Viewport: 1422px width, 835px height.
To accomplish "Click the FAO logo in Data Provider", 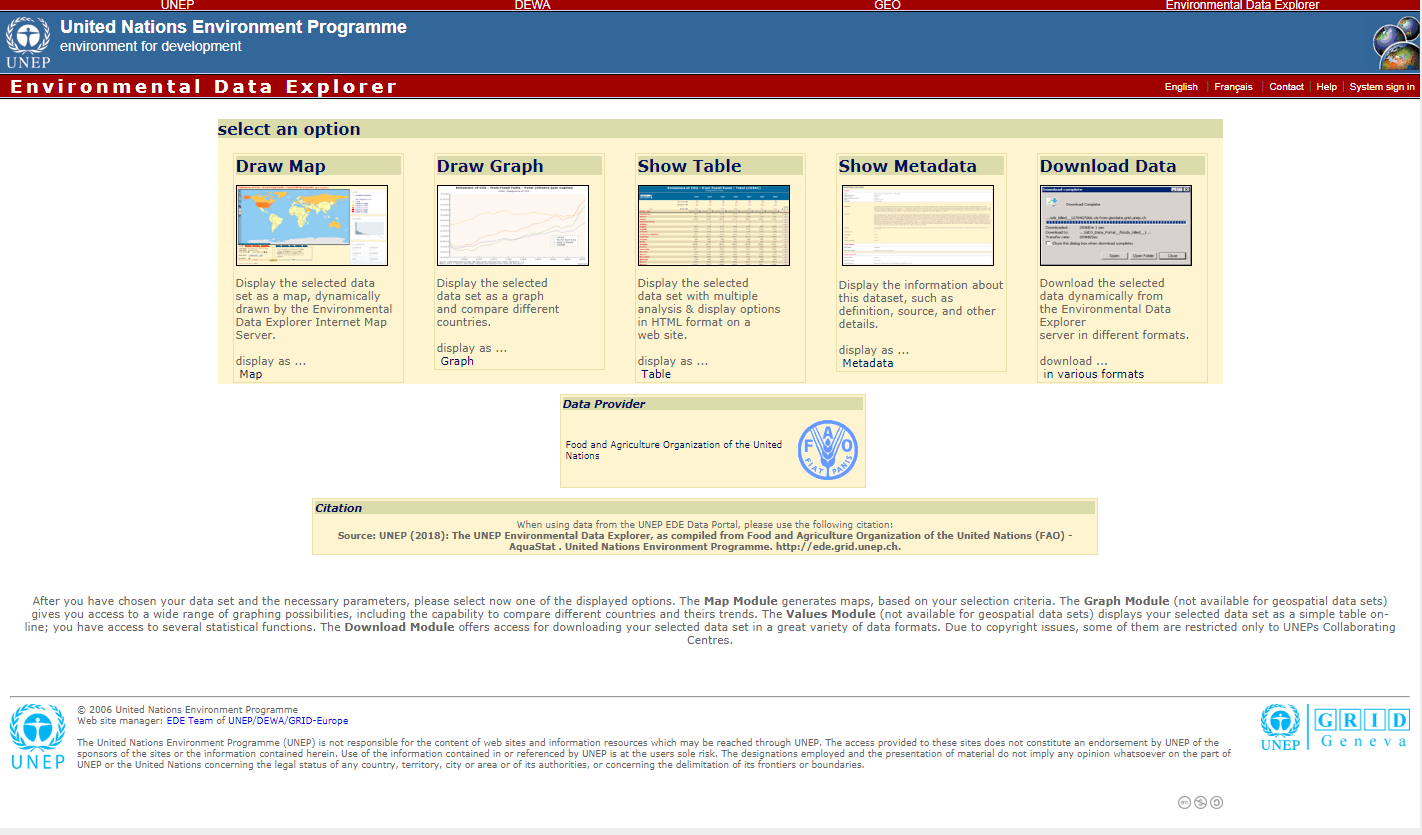I will point(828,449).
